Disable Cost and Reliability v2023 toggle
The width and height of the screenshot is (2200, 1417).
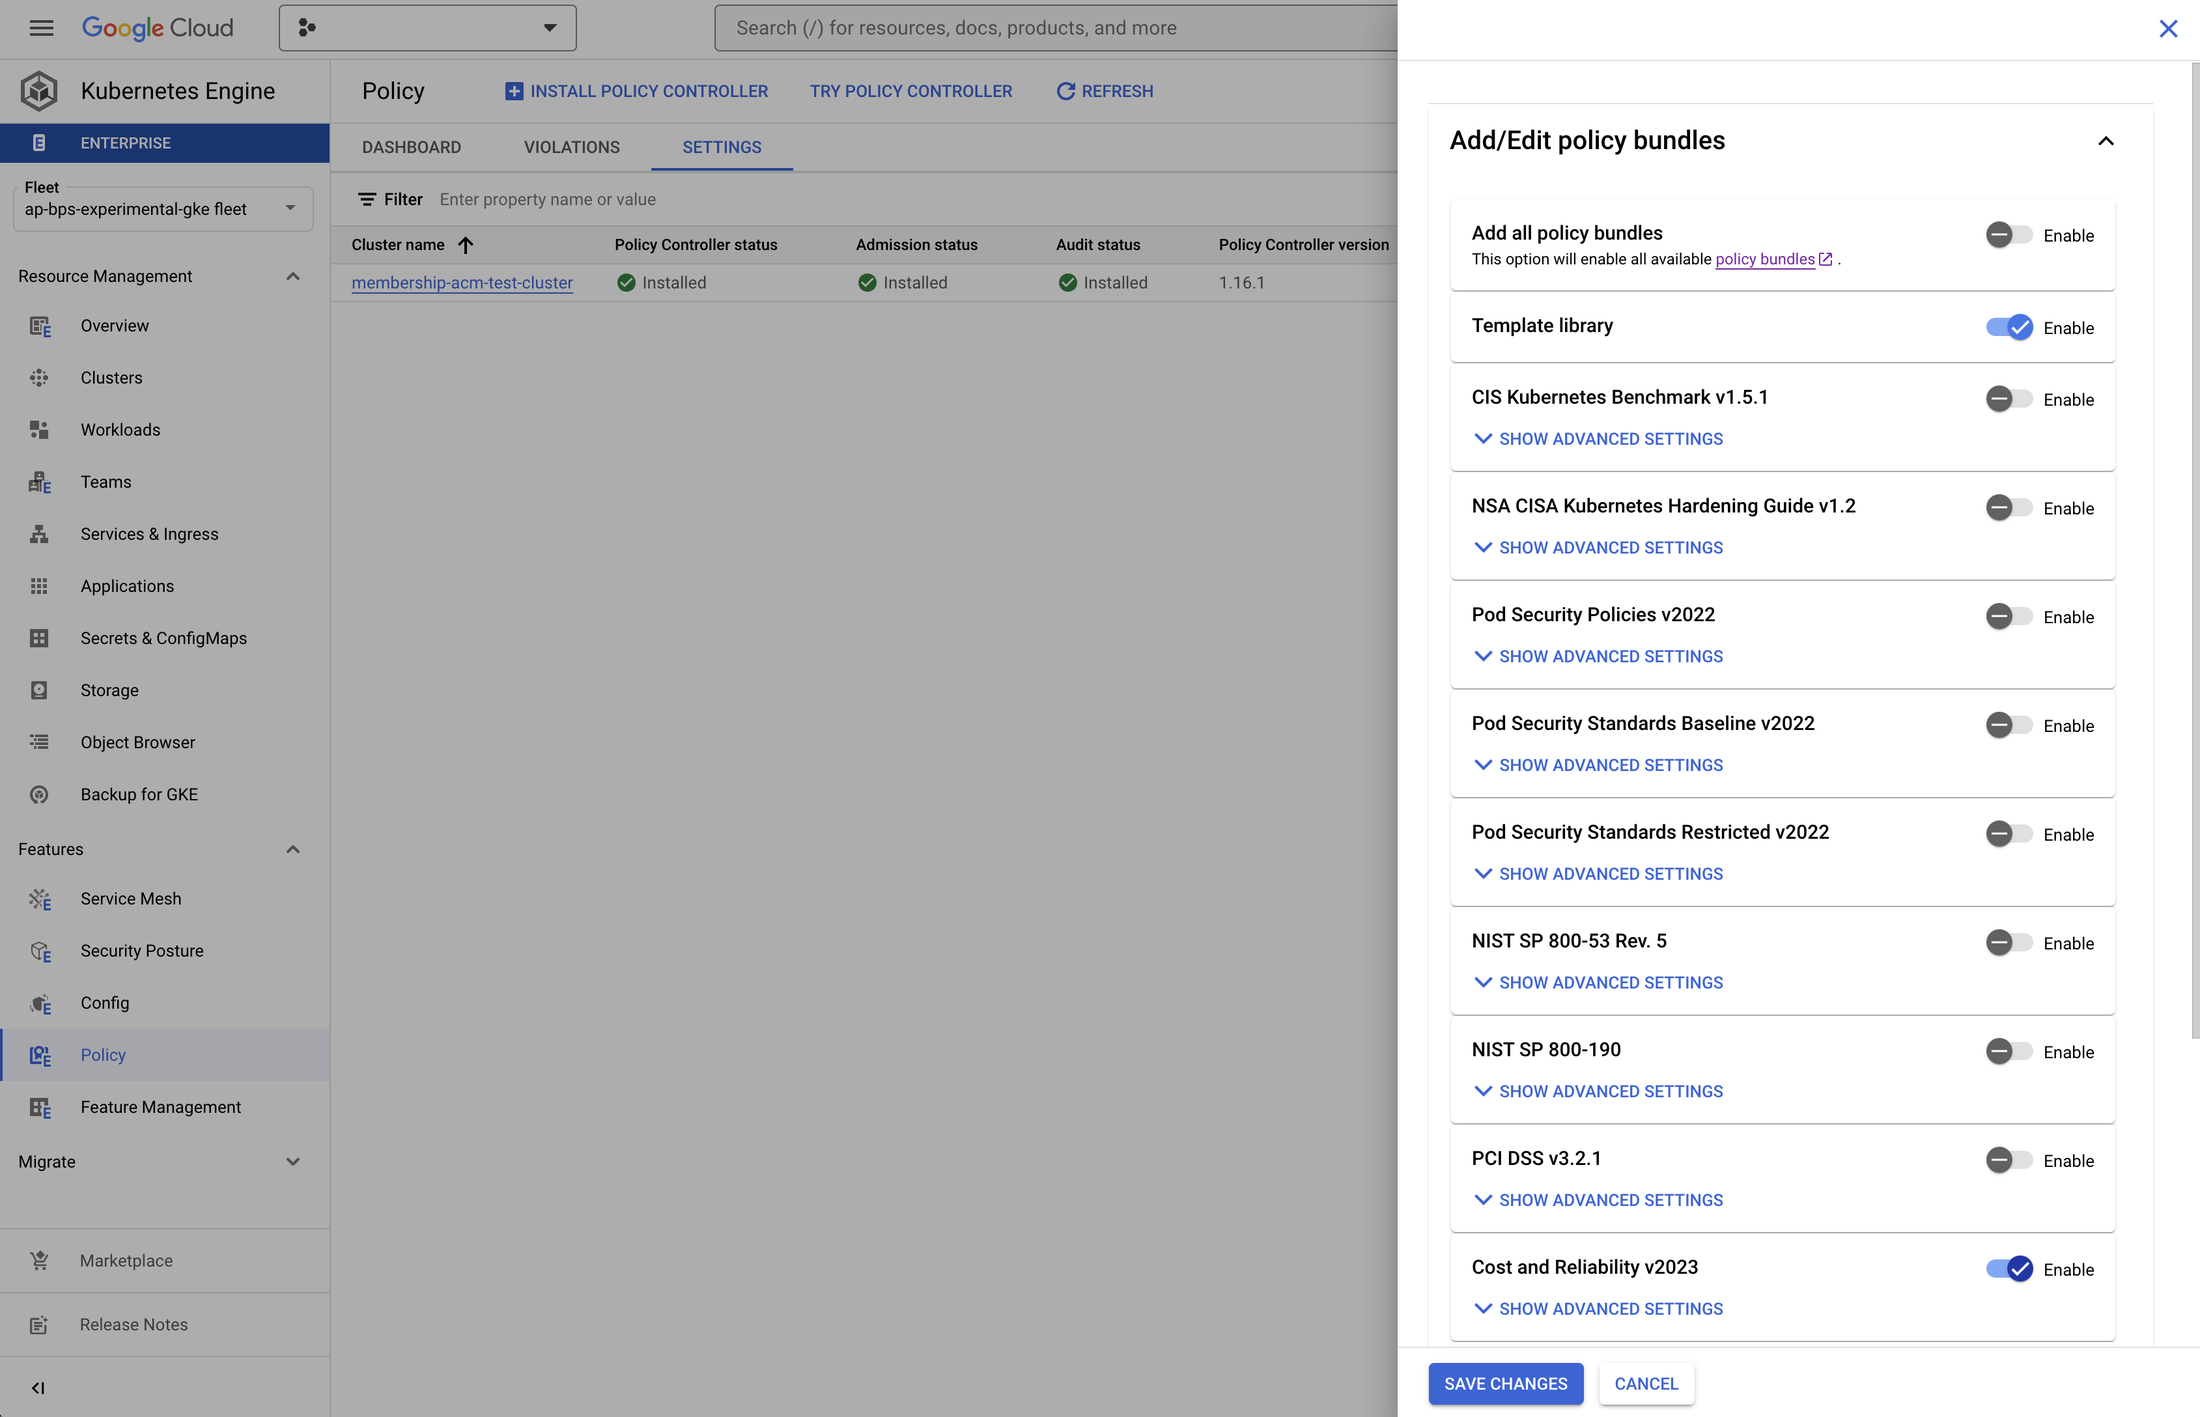click(2009, 1269)
